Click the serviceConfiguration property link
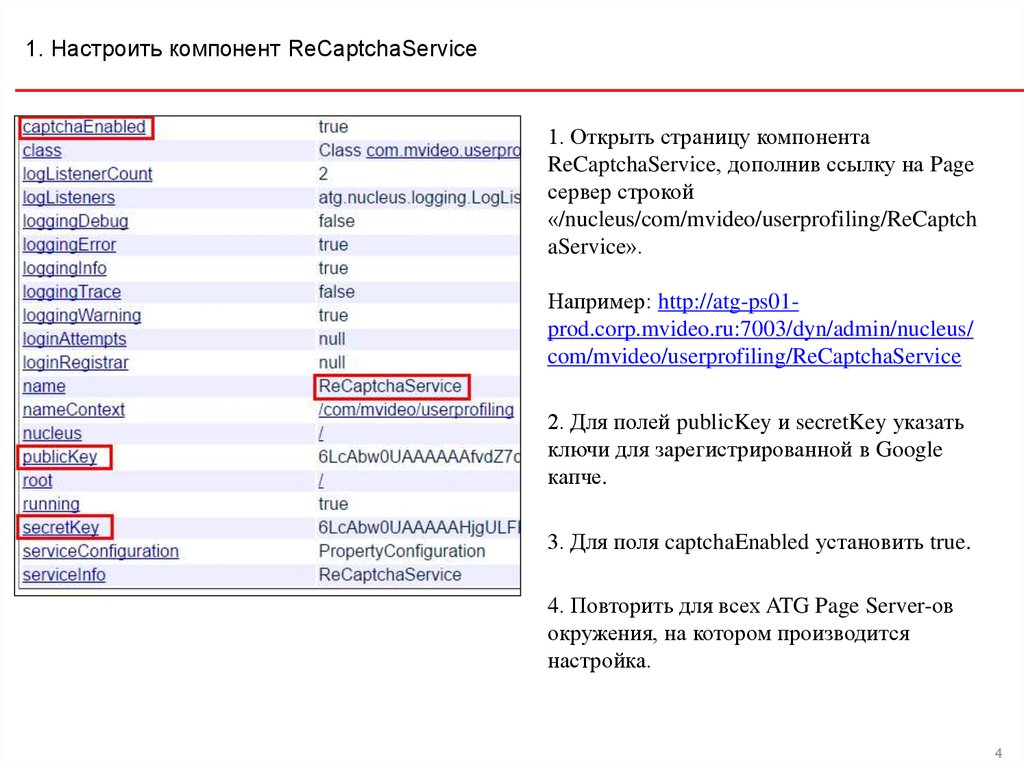Screen dimensions: 1024x767 [x=100, y=551]
